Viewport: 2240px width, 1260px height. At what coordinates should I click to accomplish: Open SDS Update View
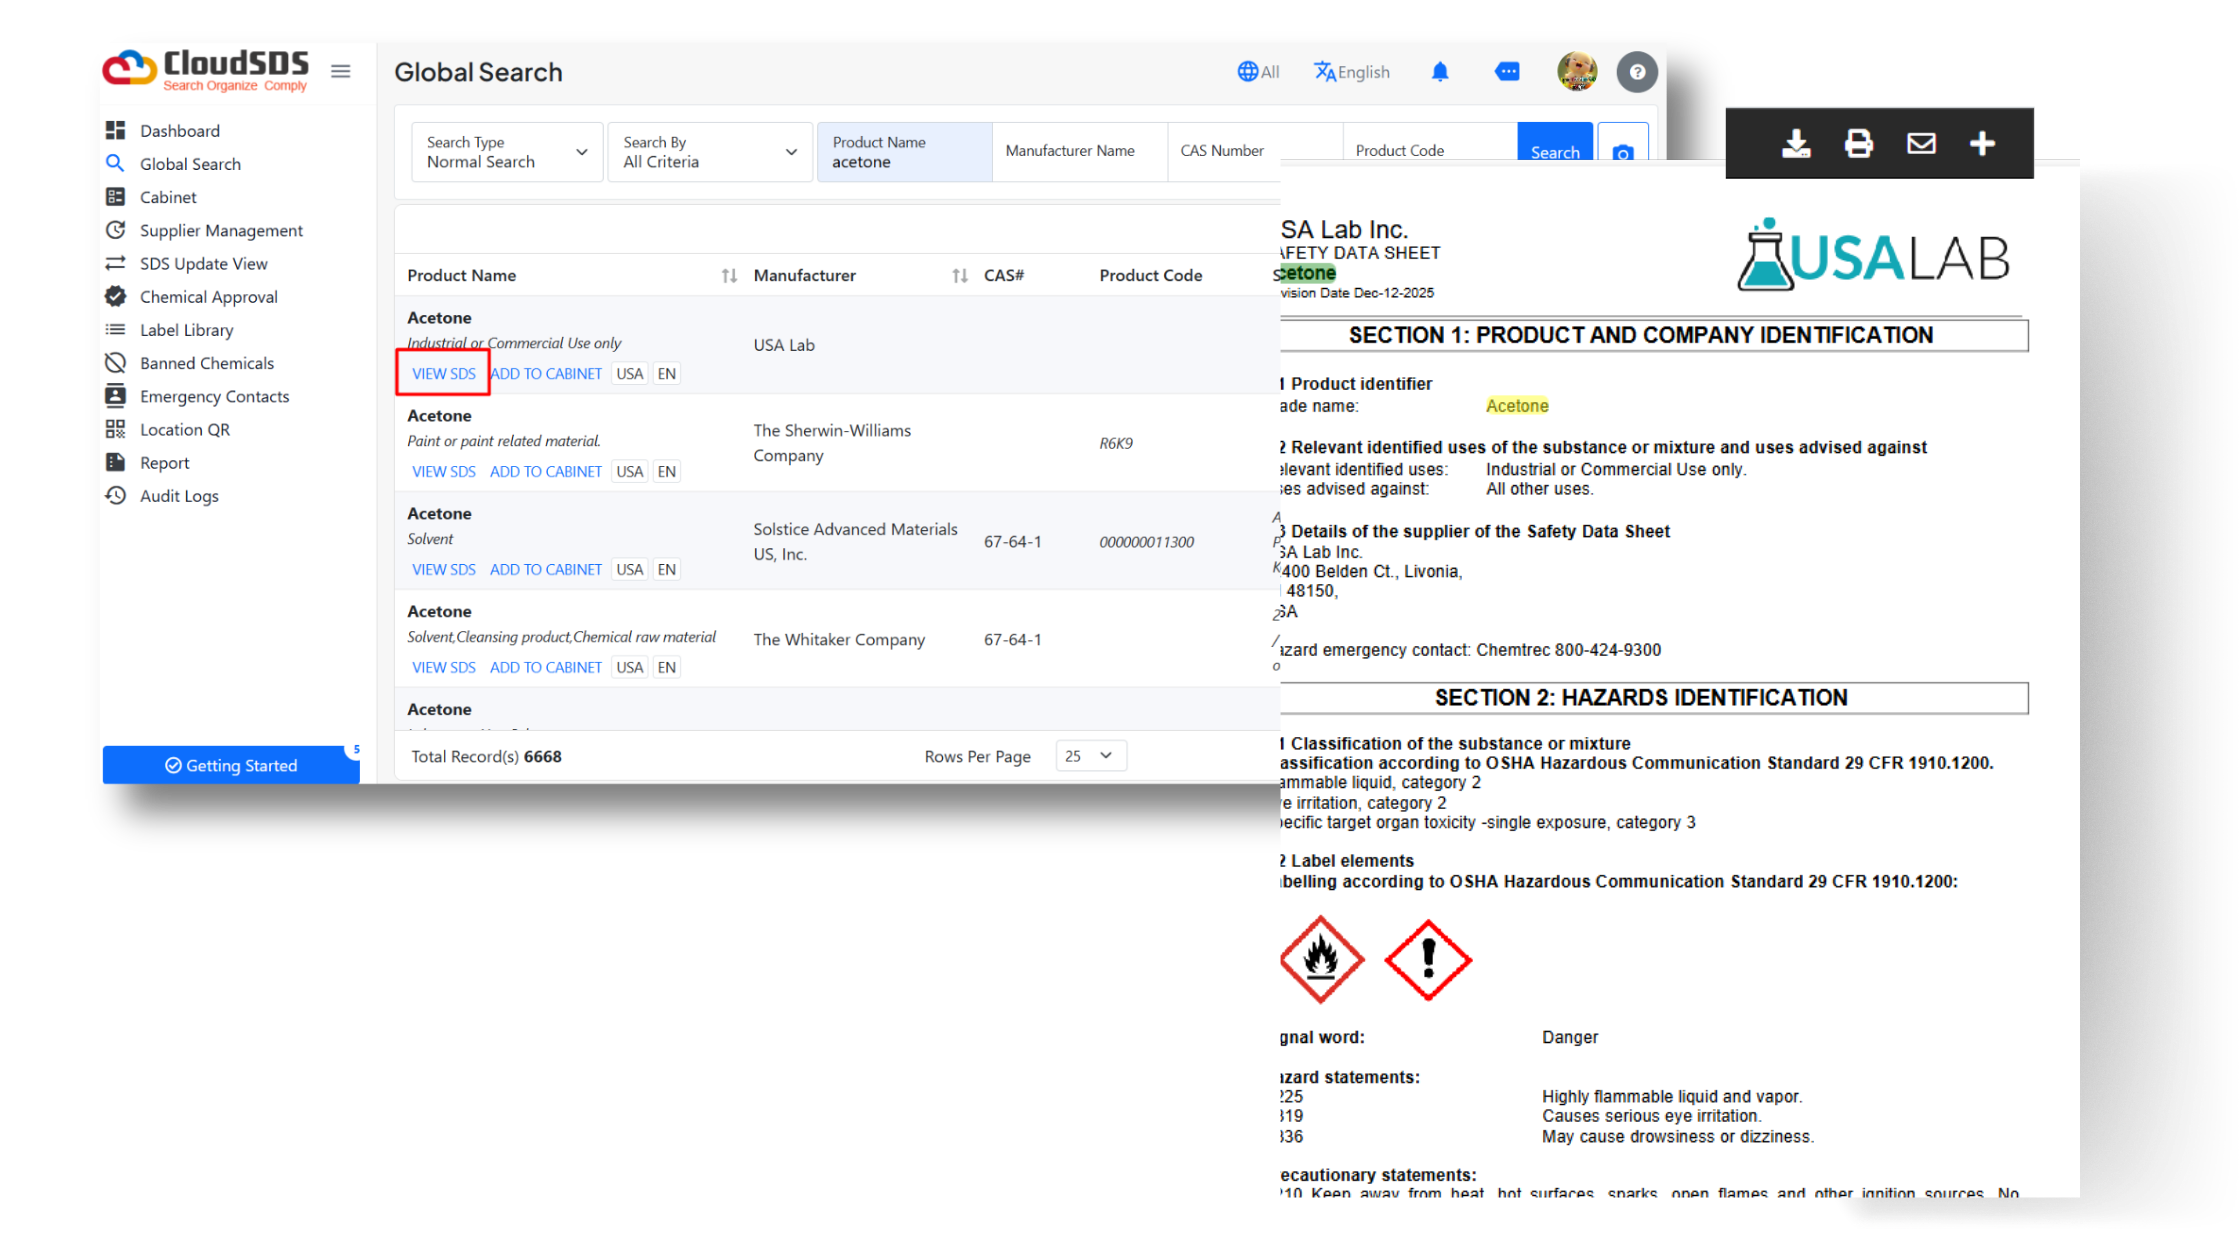pyautogui.click(x=203, y=263)
